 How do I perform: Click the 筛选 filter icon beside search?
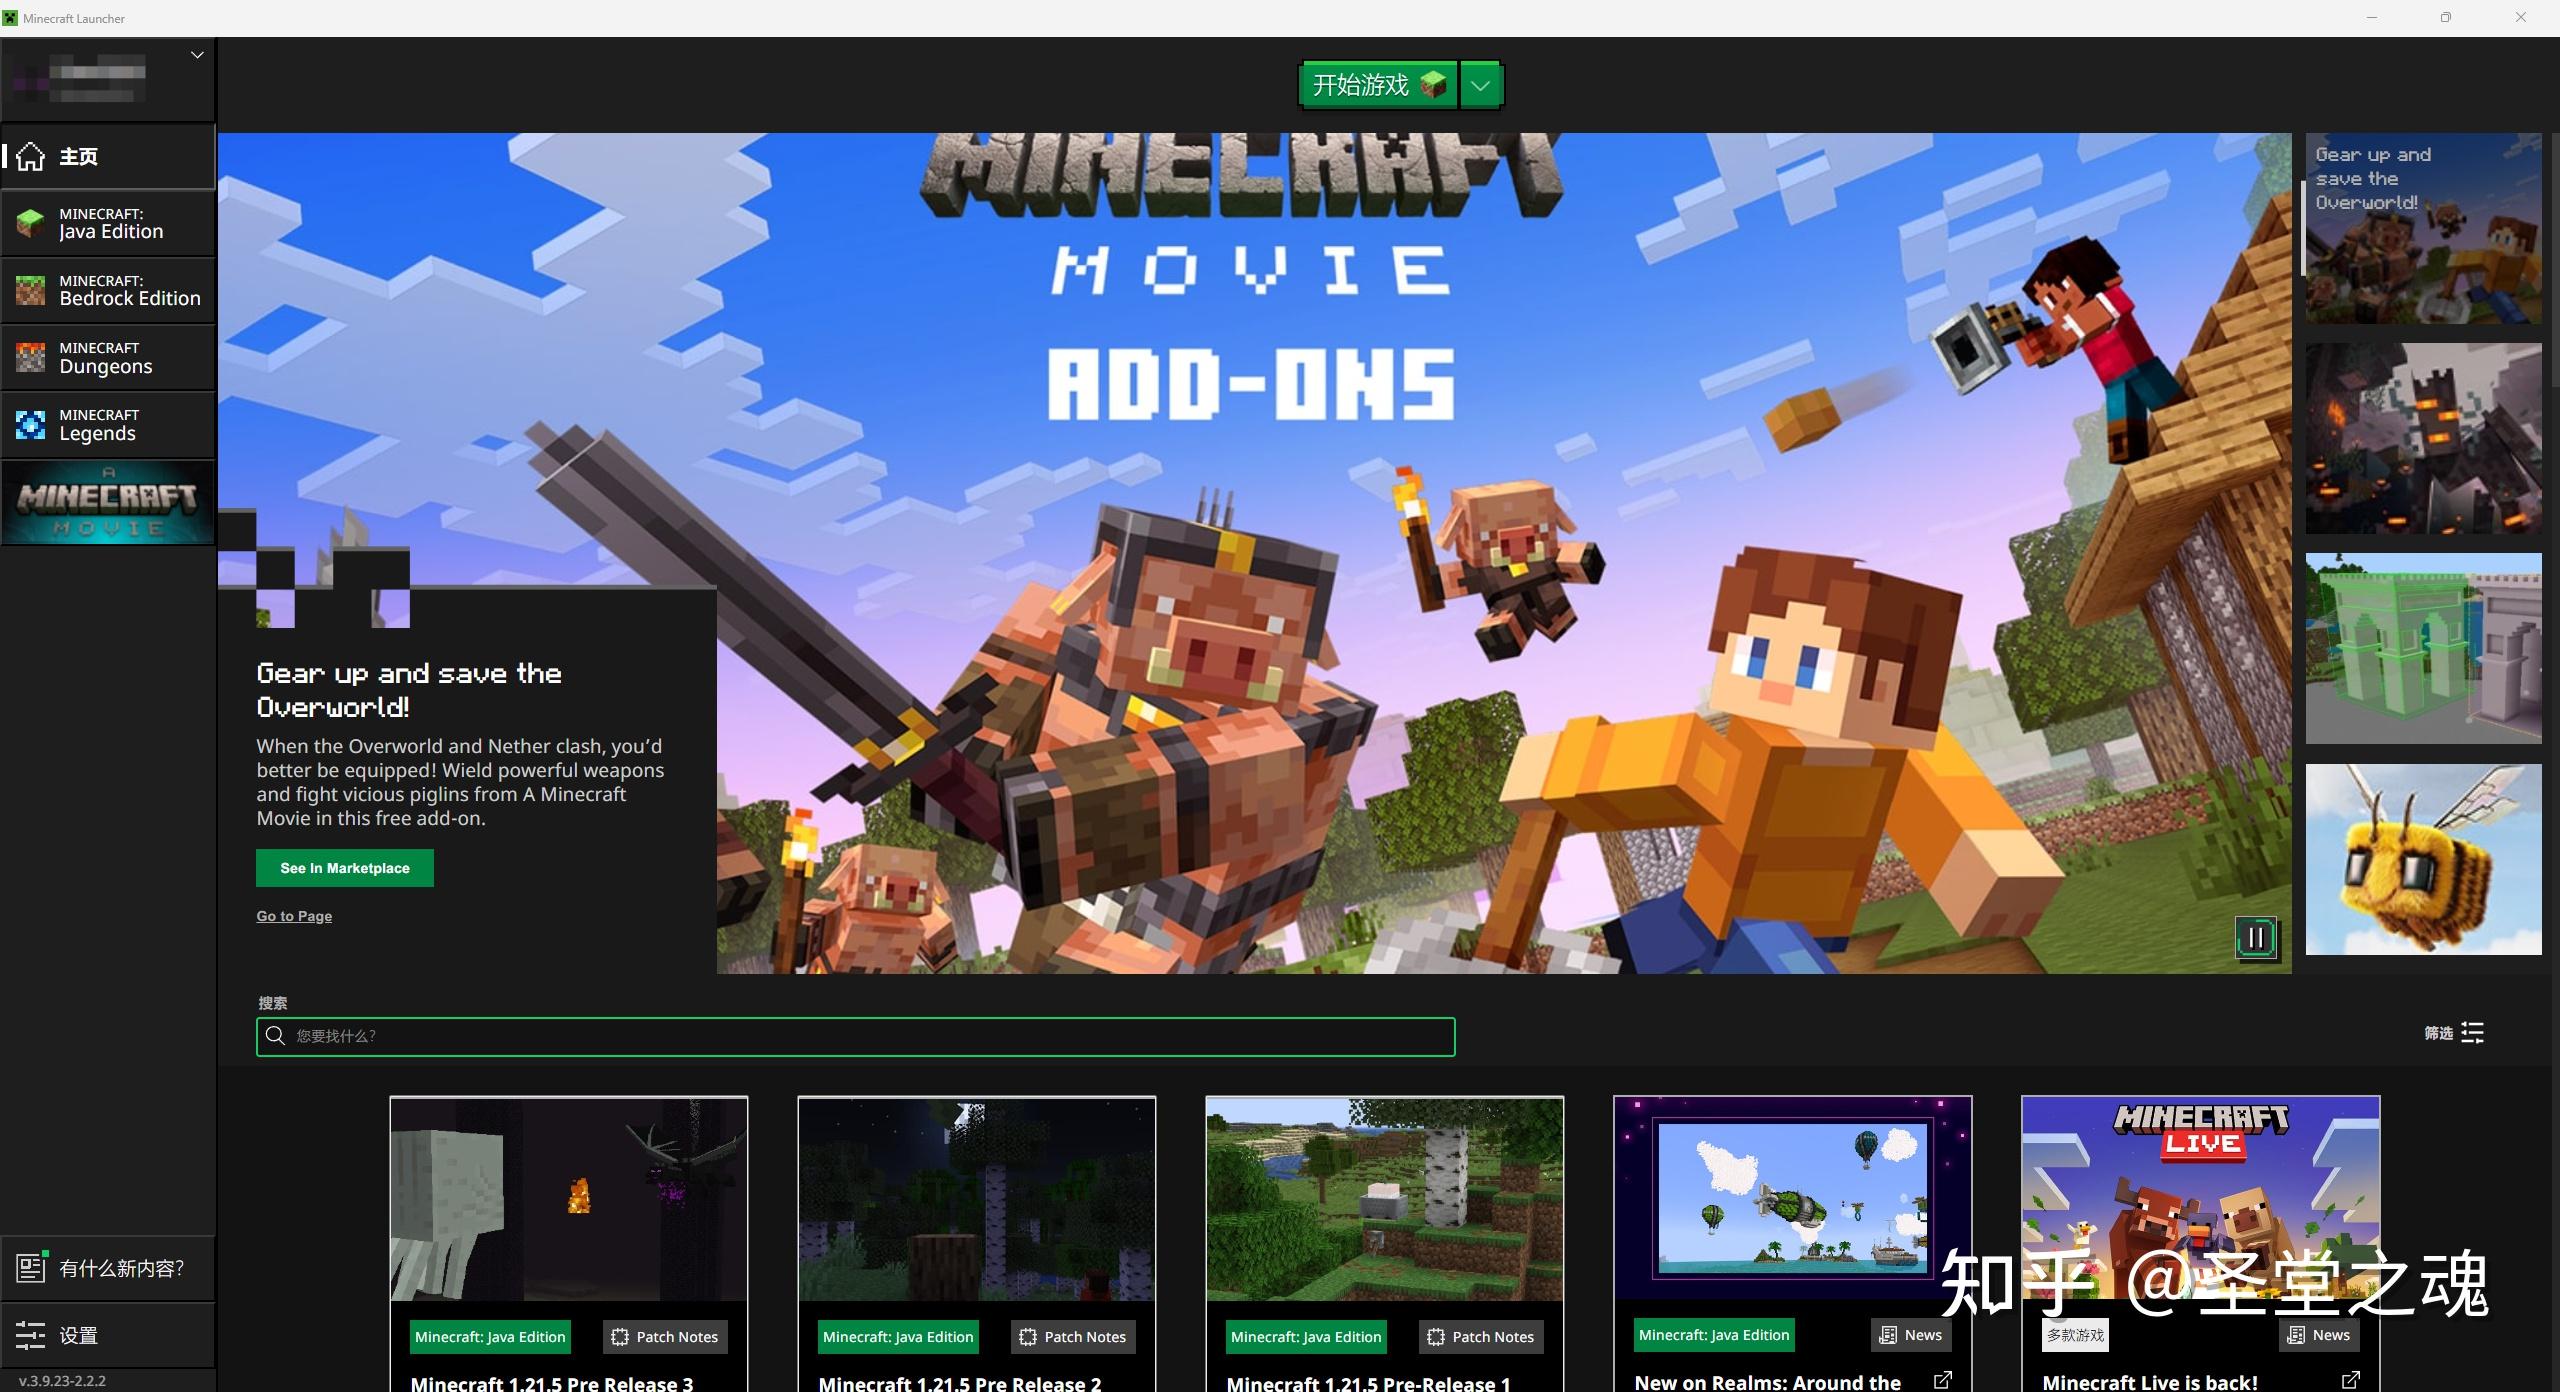point(2472,1033)
